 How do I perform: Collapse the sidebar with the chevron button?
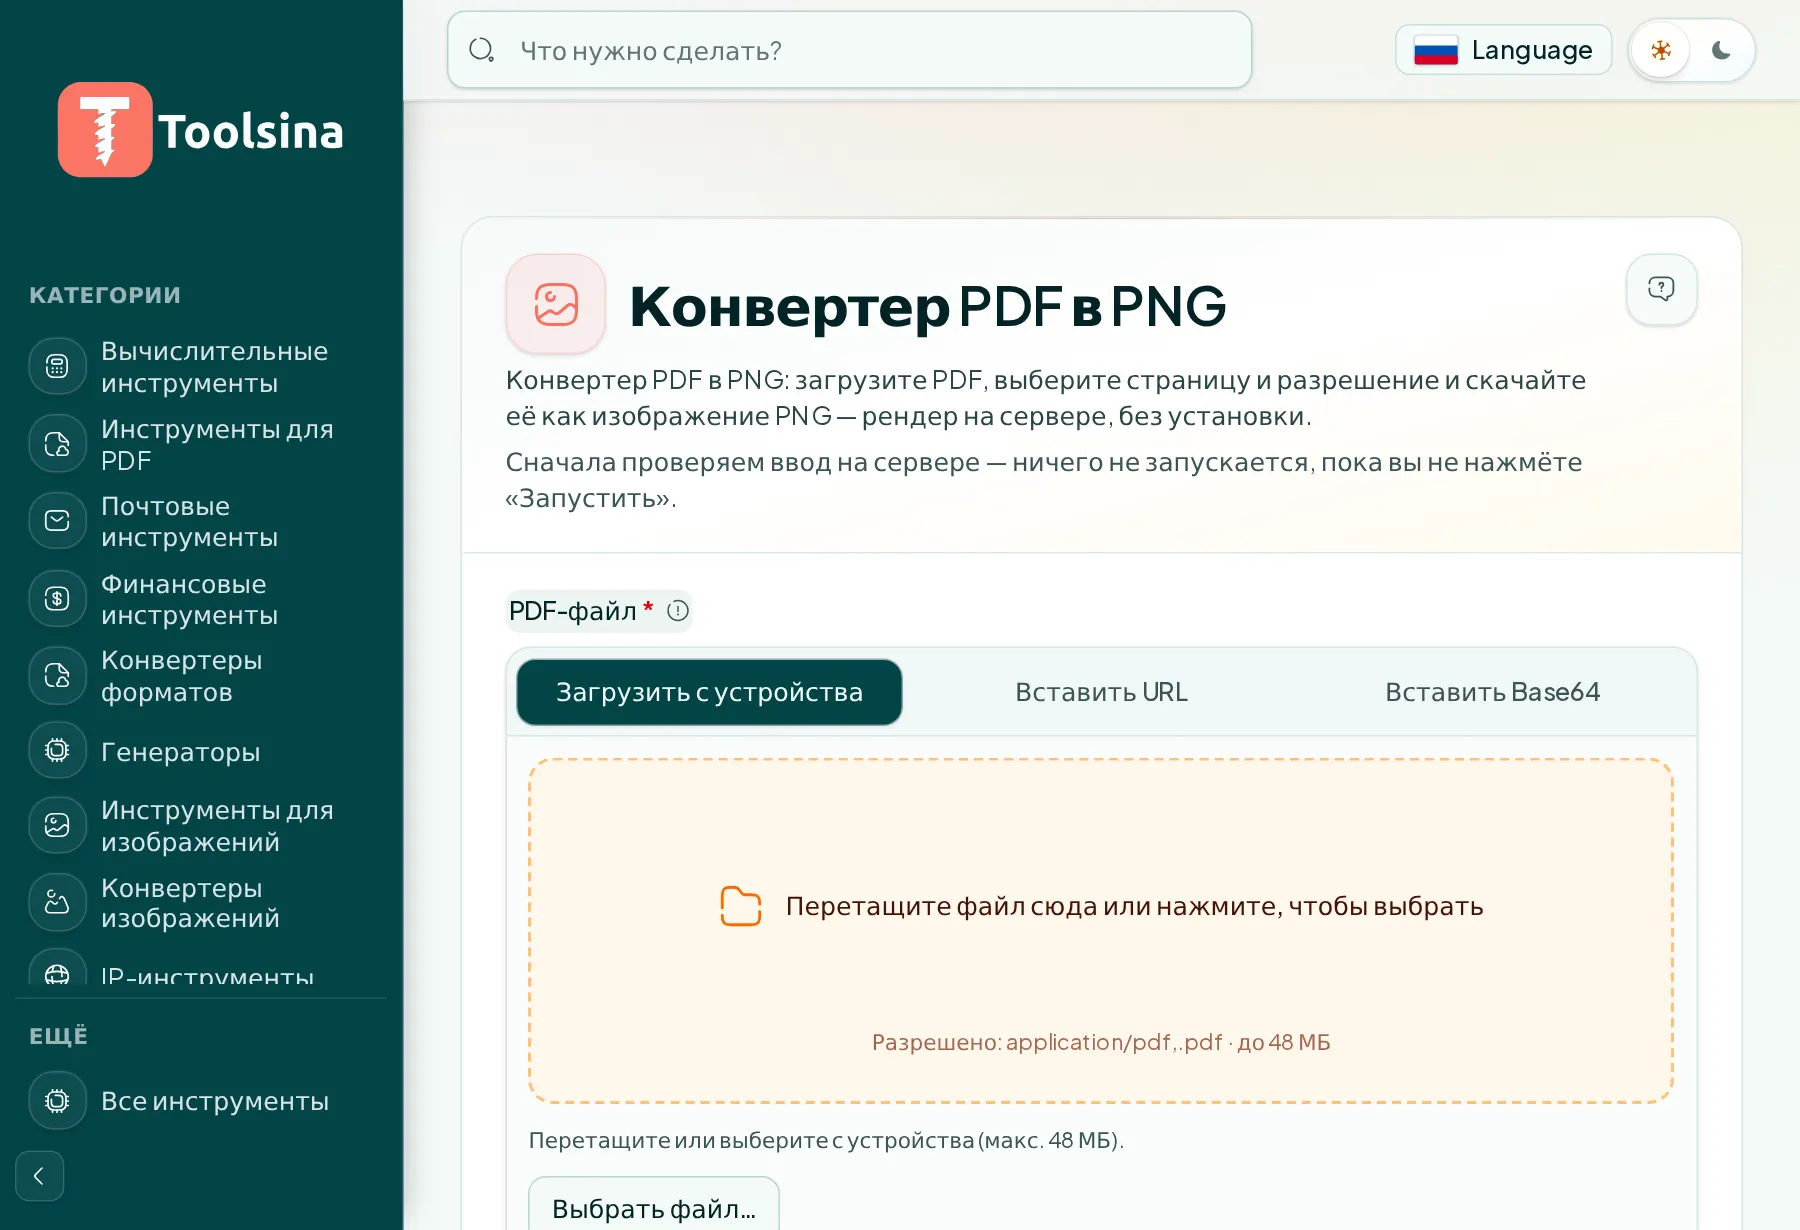coord(39,1176)
